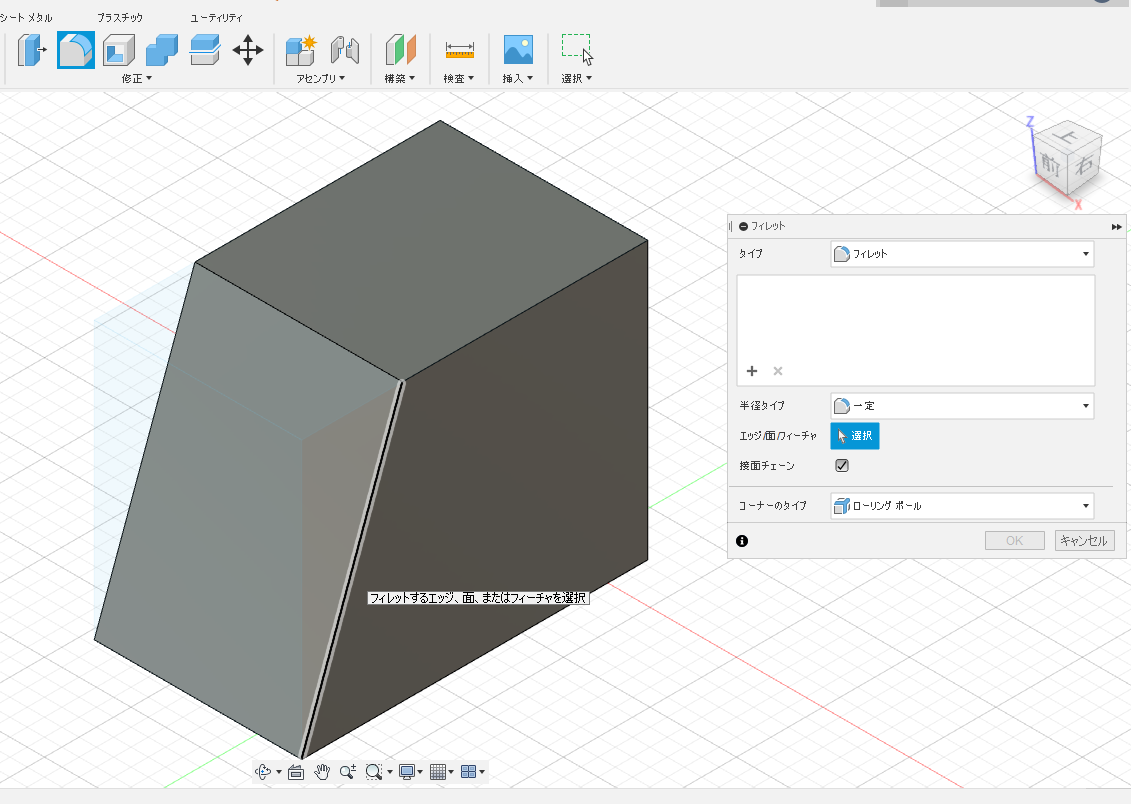Expand the Zoom Window options arrow

click(x=390, y=772)
